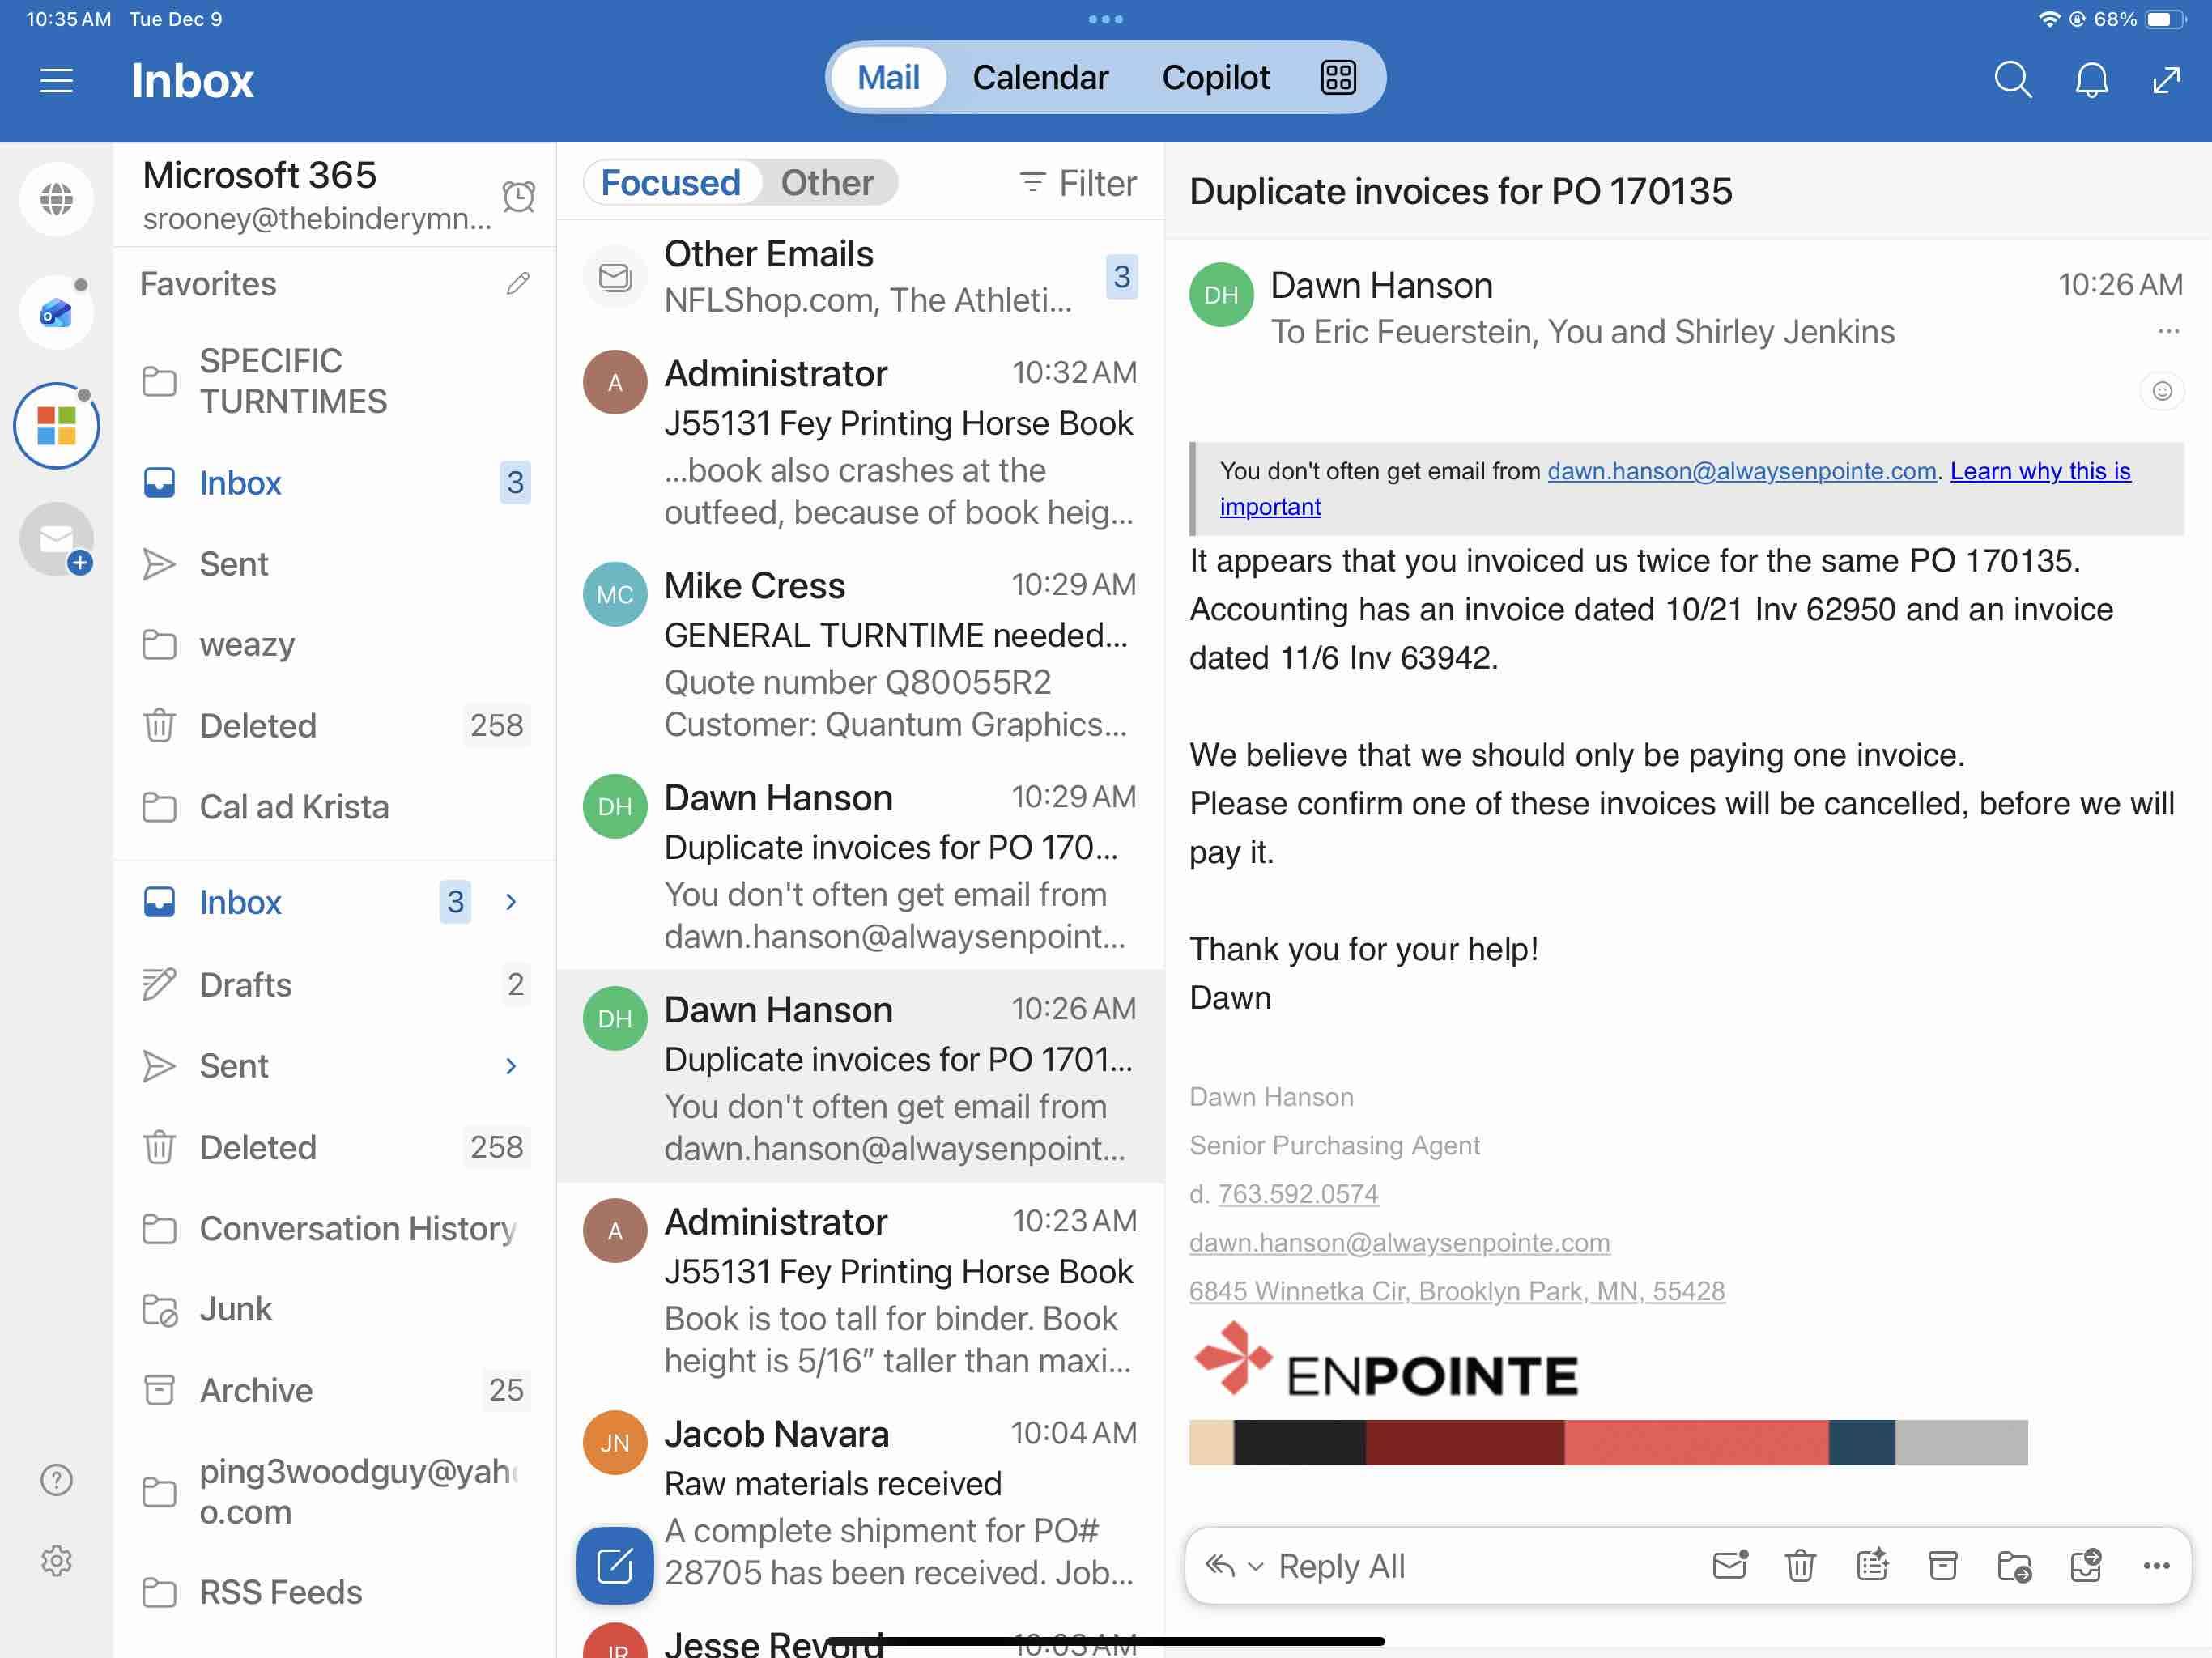Switch to the Focused inbox toggle
This screenshot has width=2212, height=1658.
tap(670, 183)
